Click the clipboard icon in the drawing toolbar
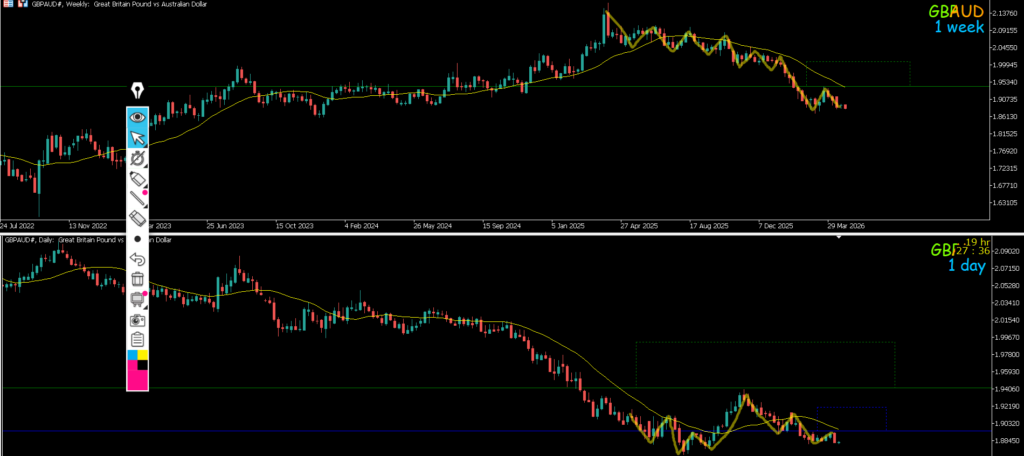The image size is (1024, 456). tap(137, 340)
